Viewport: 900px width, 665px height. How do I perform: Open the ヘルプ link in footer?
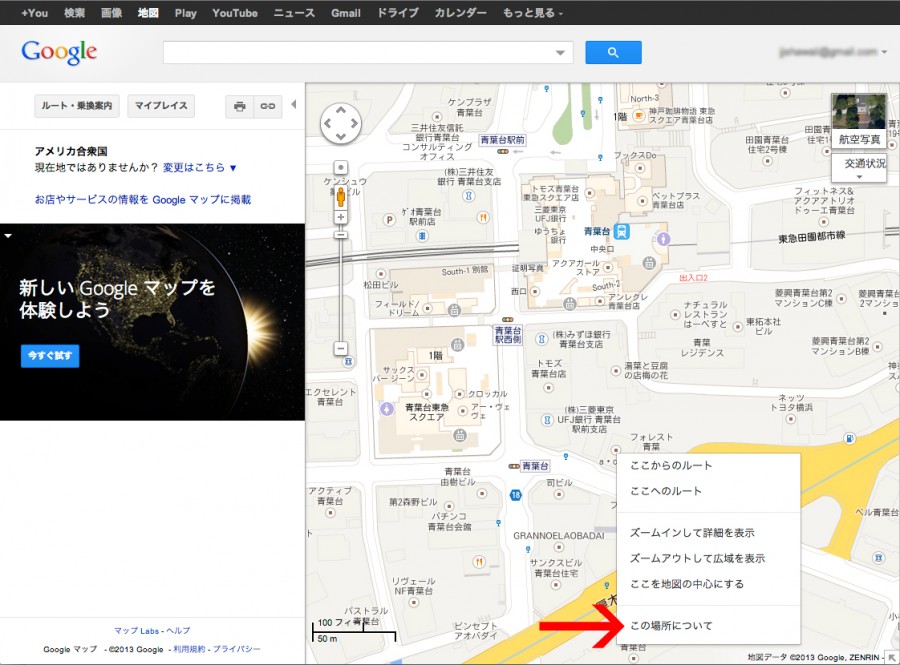click(x=179, y=631)
